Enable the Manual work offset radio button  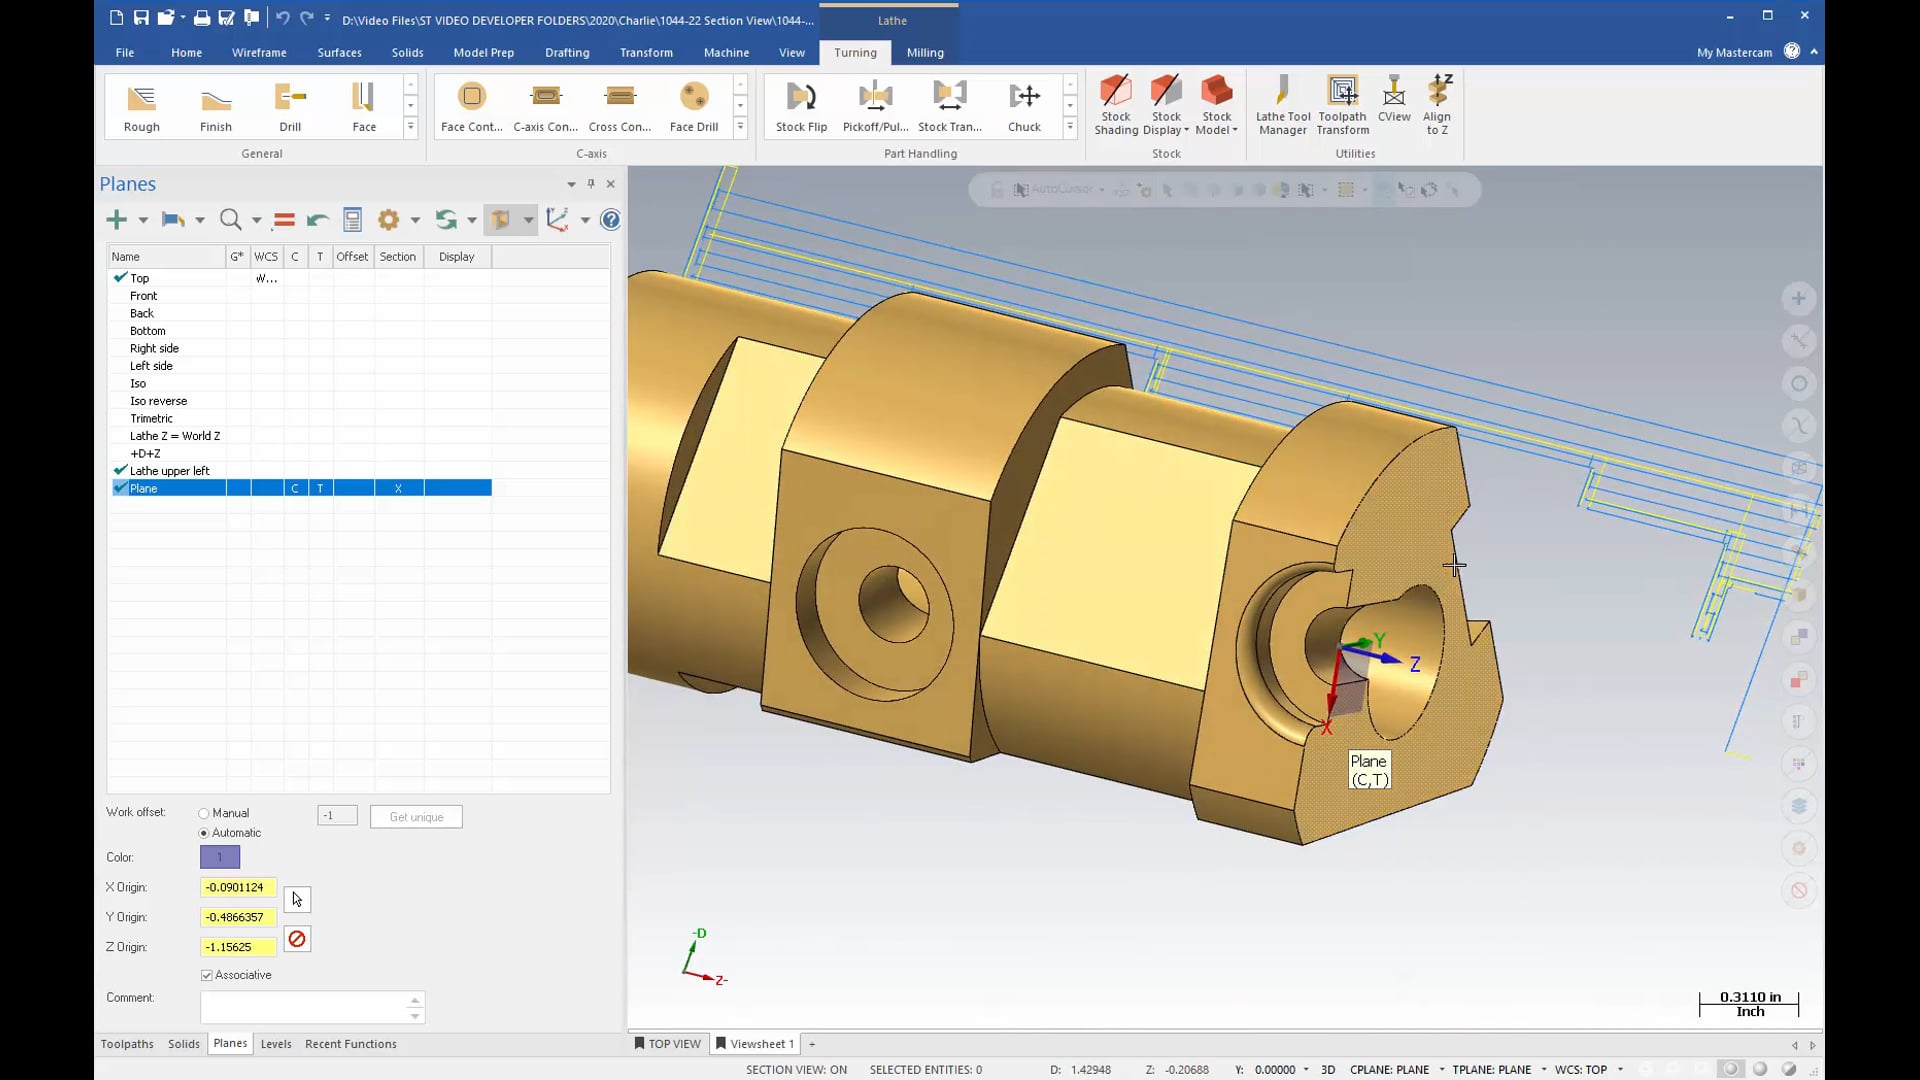pyautogui.click(x=204, y=812)
